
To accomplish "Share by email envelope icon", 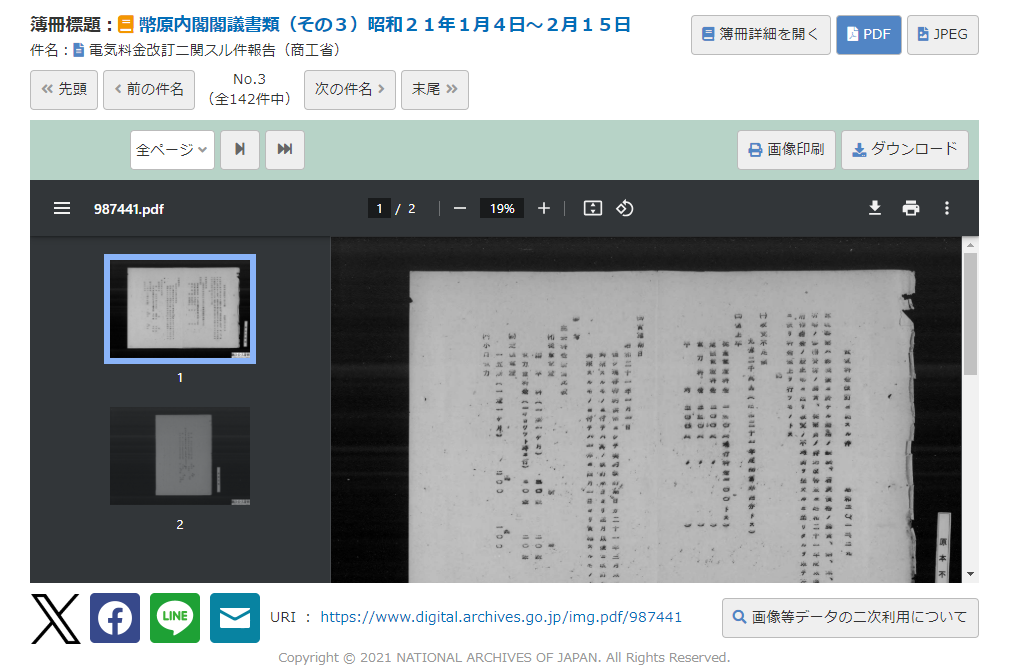I will [x=235, y=618].
